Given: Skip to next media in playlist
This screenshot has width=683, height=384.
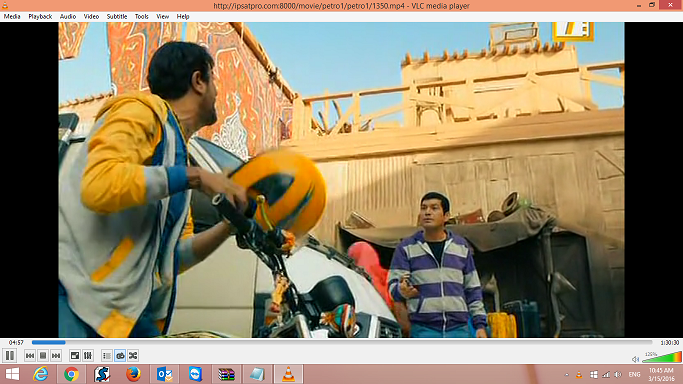Looking at the screenshot, I should (56, 356).
